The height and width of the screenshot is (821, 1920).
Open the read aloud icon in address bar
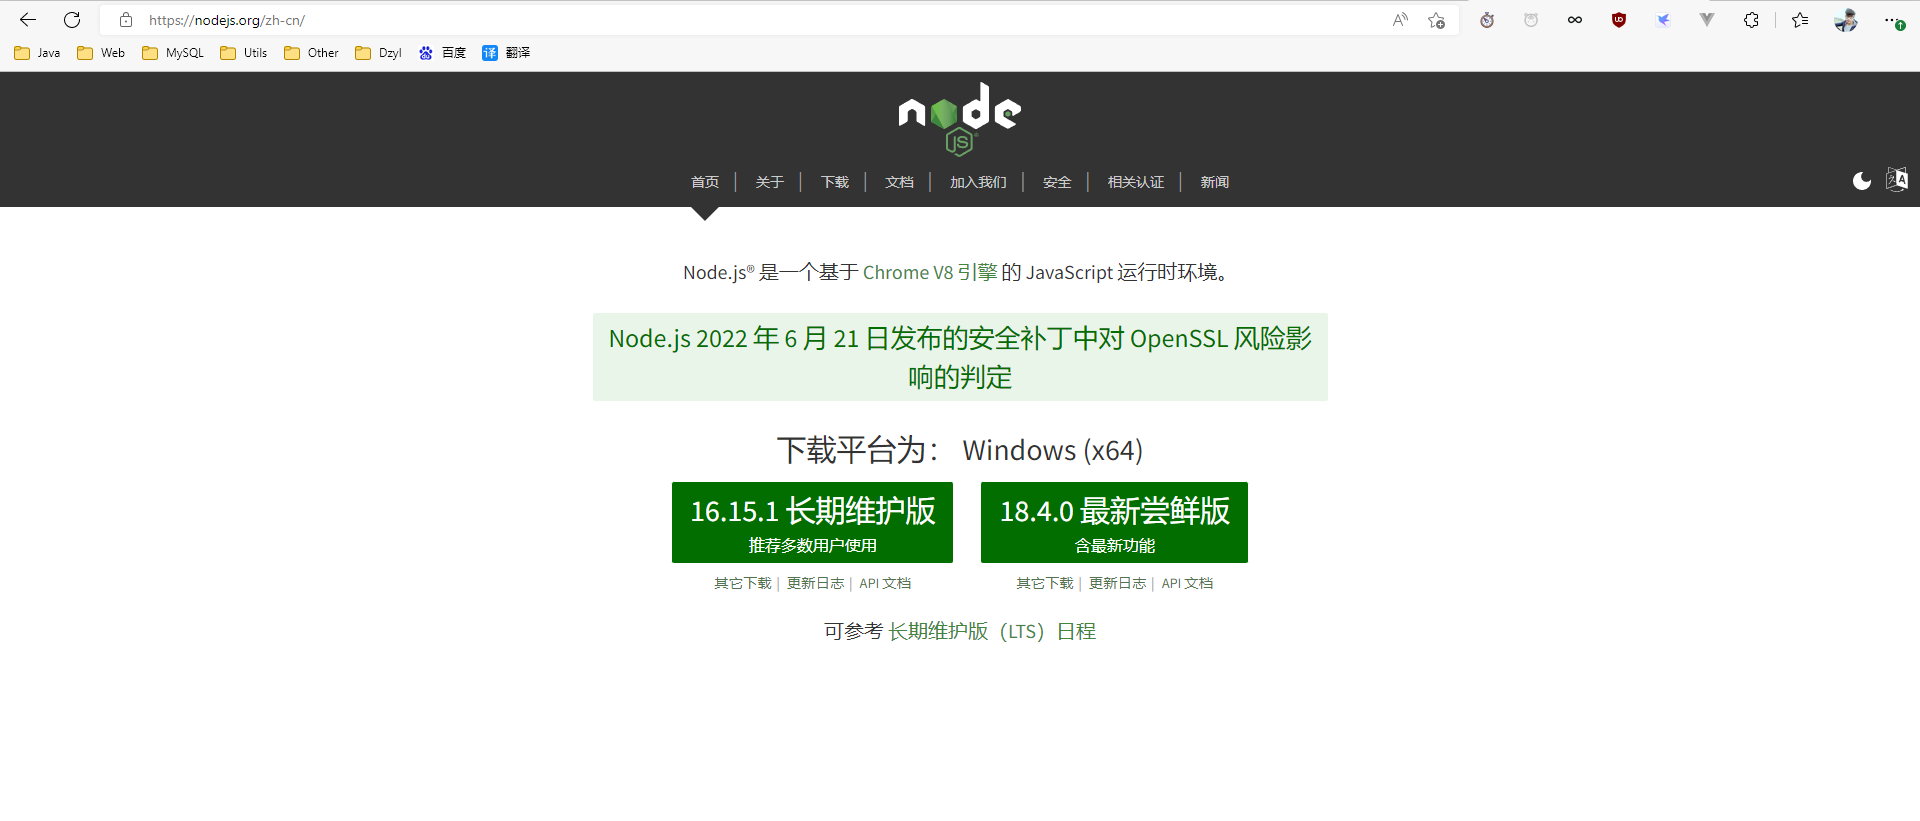click(x=1400, y=20)
